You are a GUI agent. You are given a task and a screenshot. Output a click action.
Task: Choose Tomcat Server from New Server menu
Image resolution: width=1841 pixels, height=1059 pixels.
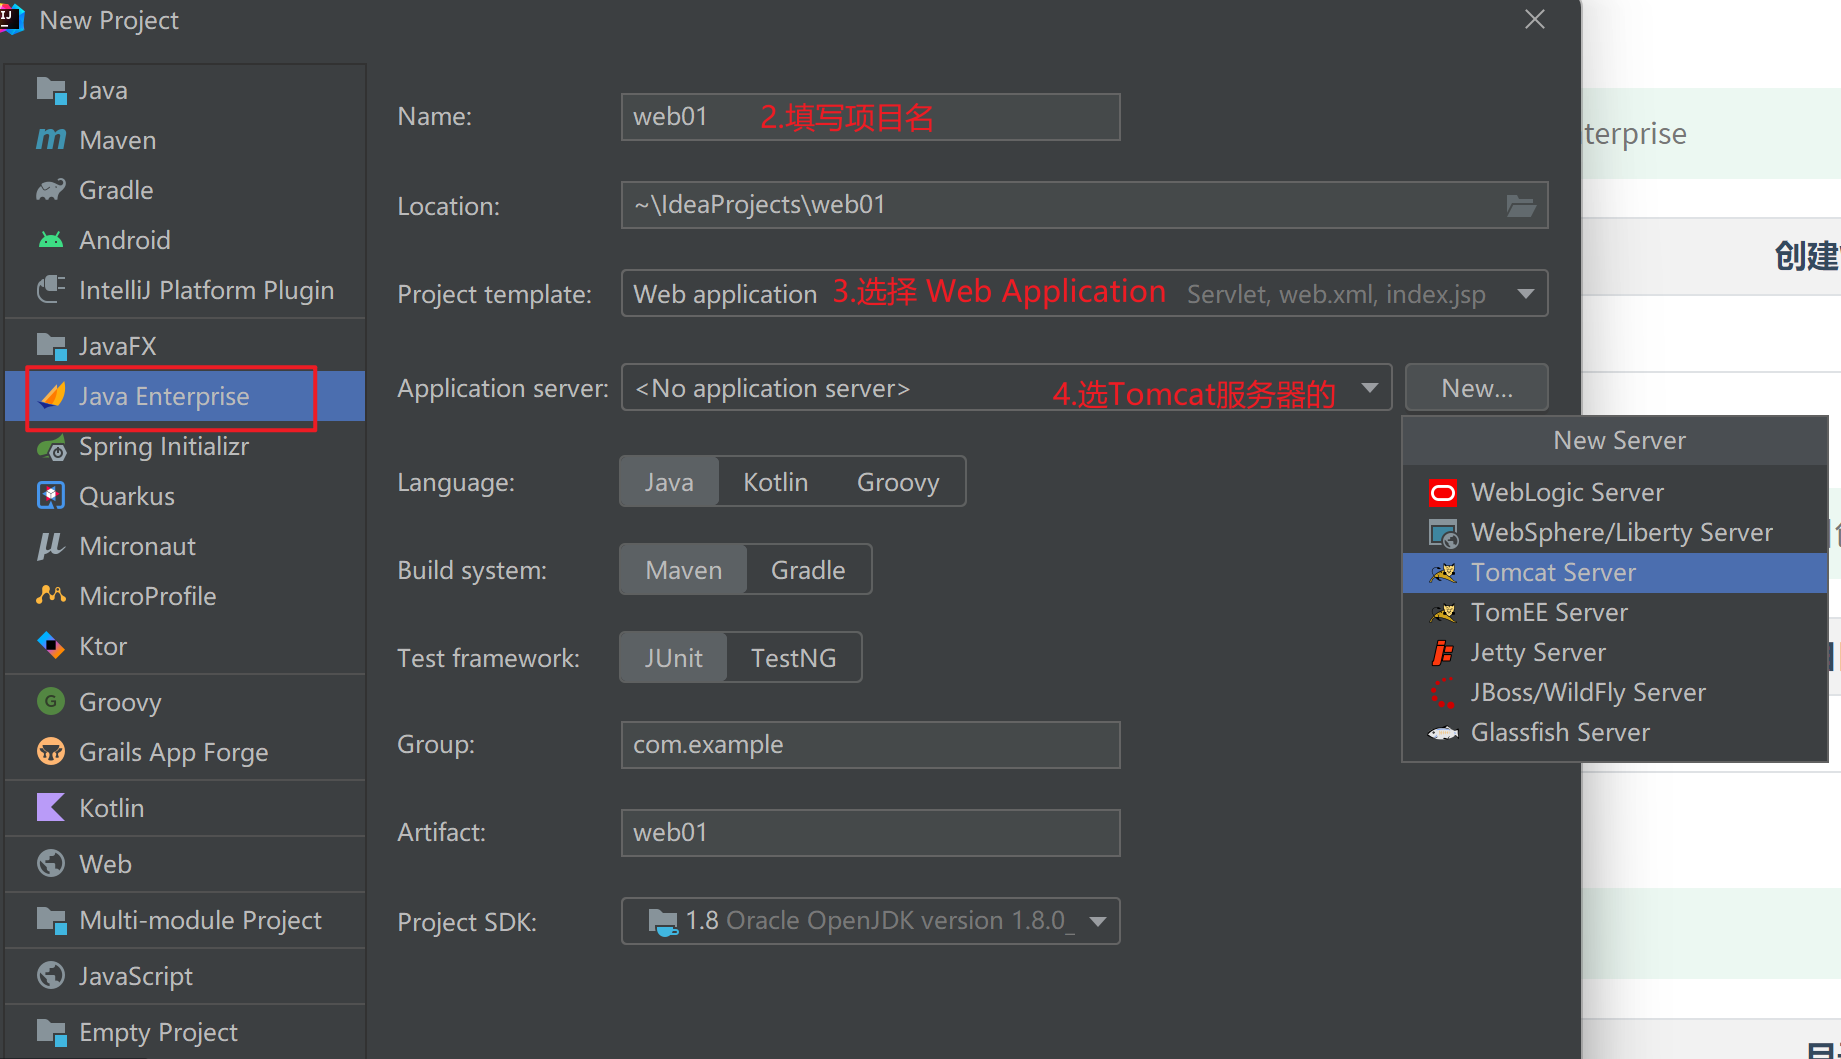pos(1615,573)
